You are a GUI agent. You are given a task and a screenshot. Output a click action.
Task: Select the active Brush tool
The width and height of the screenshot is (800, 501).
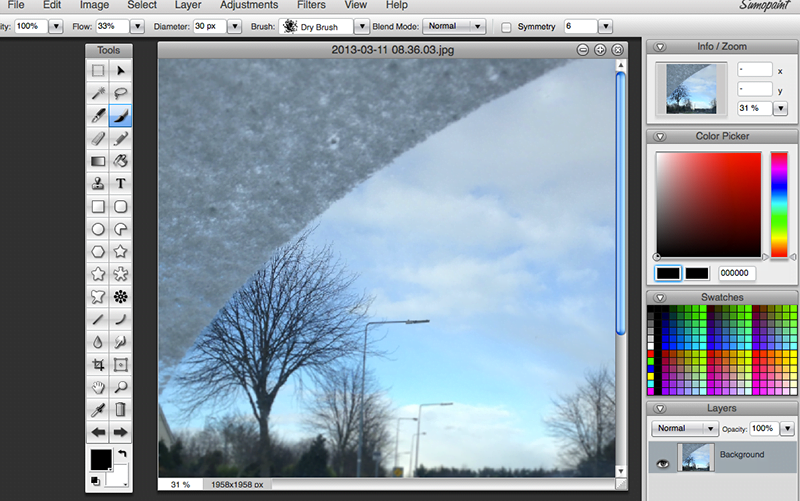click(120, 116)
